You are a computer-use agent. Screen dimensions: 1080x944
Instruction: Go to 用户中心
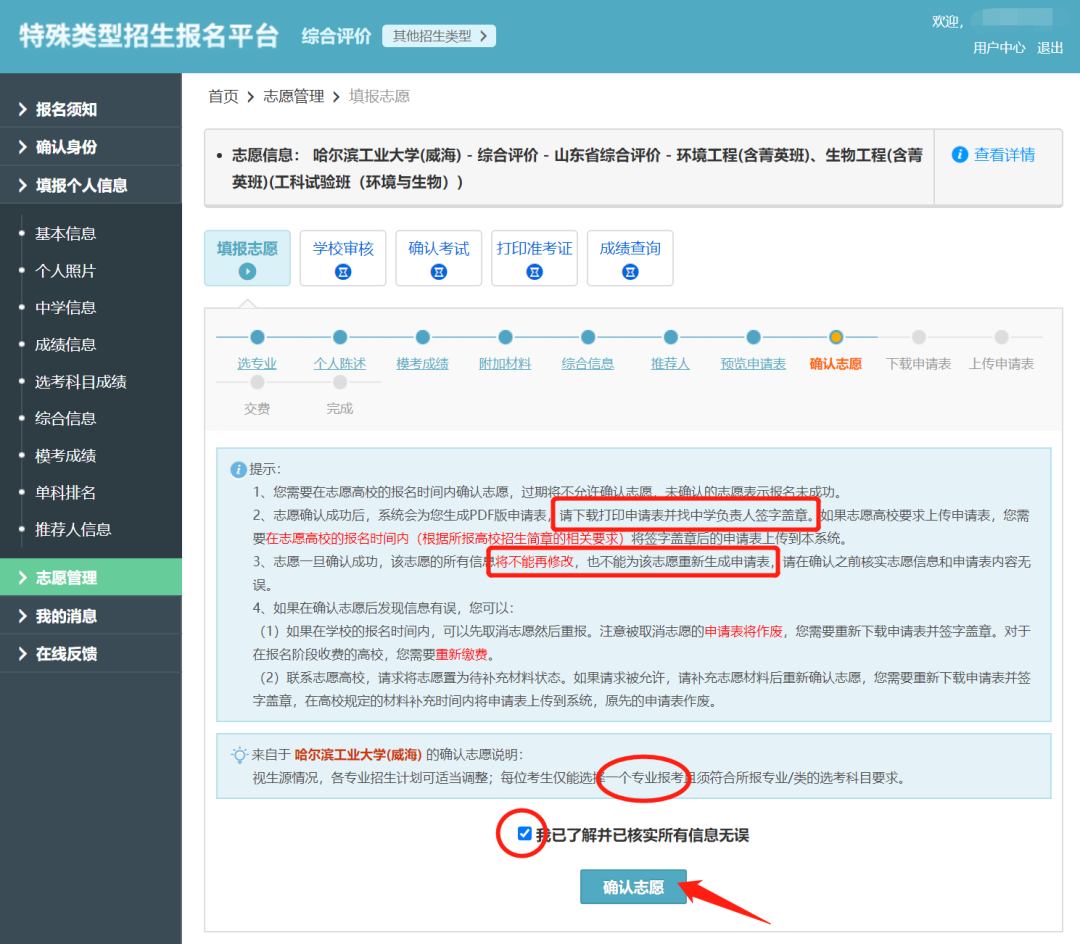coord(999,48)
